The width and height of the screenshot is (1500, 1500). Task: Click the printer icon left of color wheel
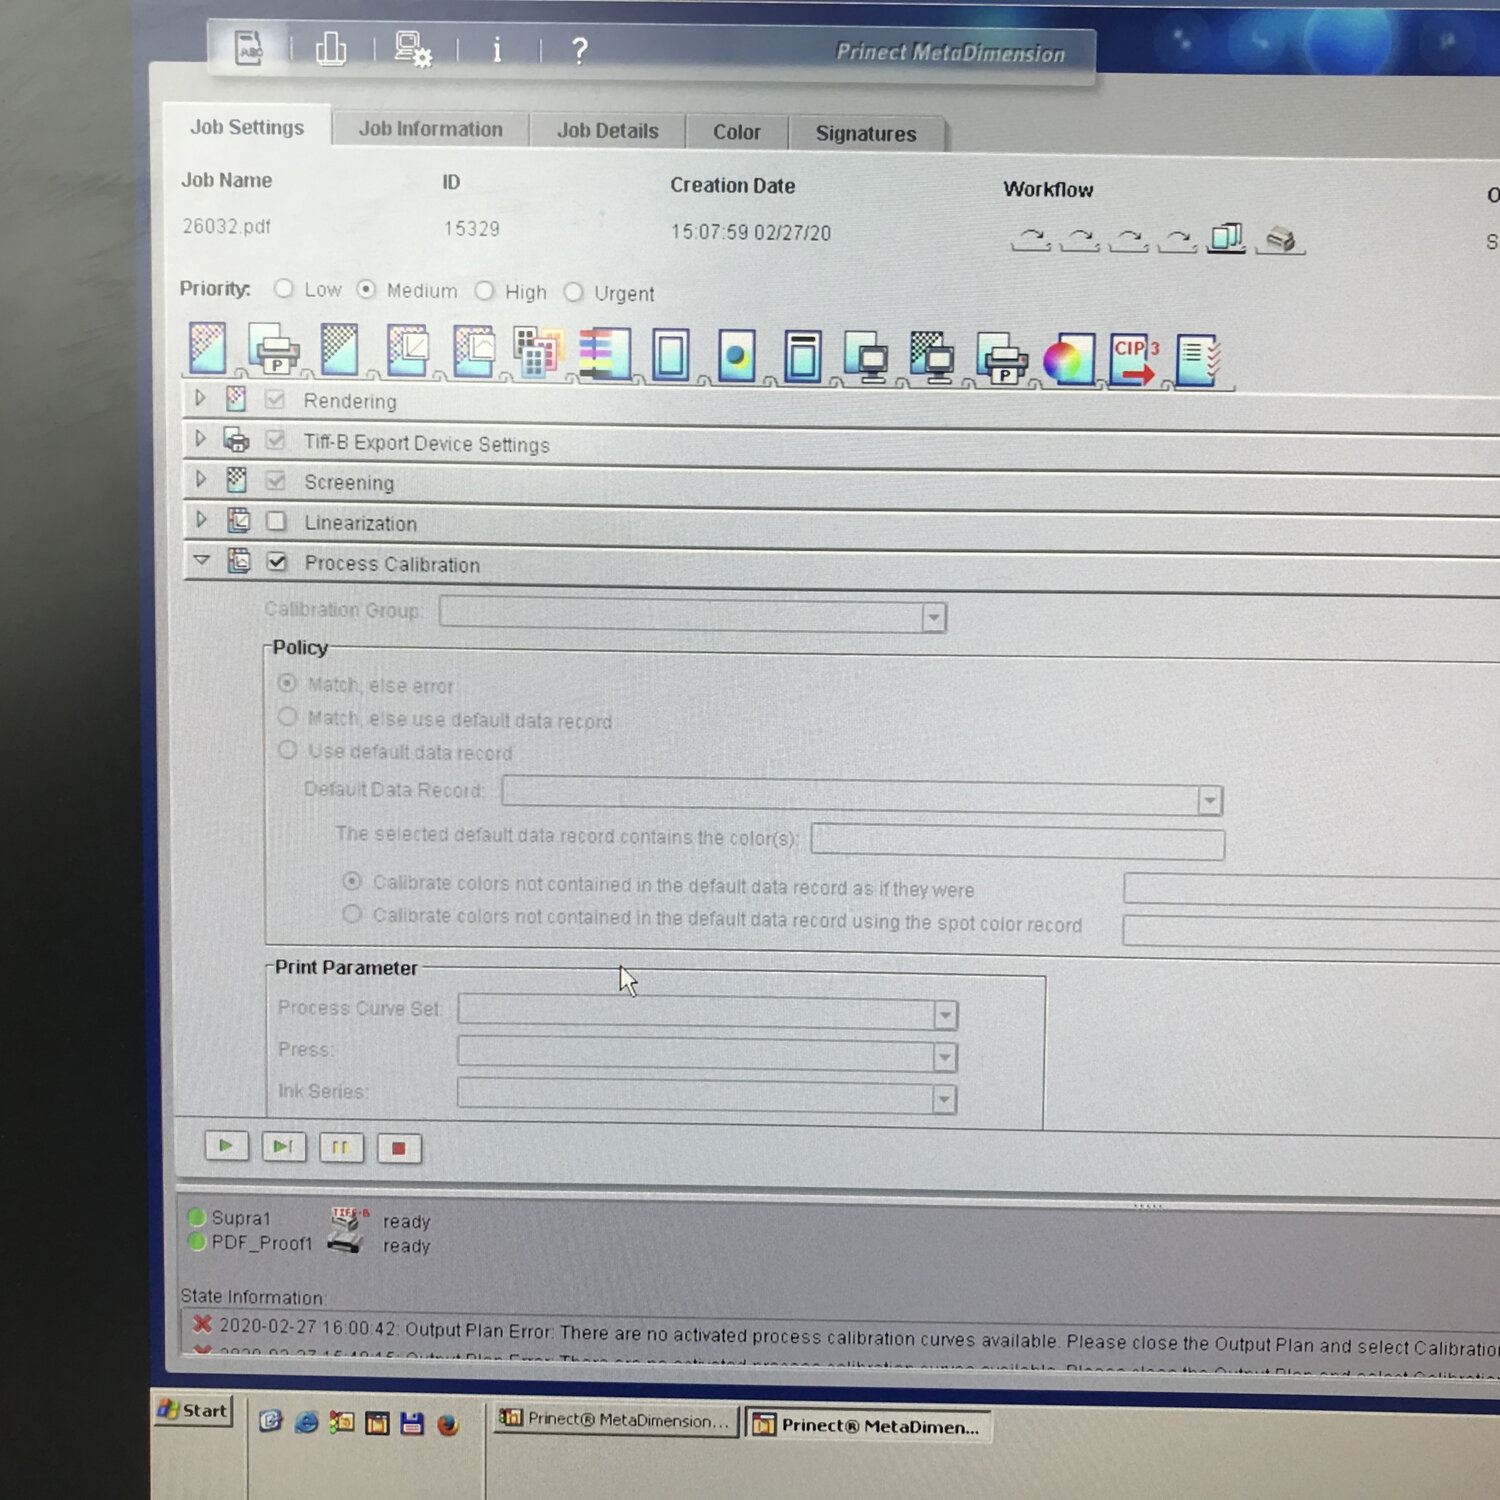pos(1001,360)
